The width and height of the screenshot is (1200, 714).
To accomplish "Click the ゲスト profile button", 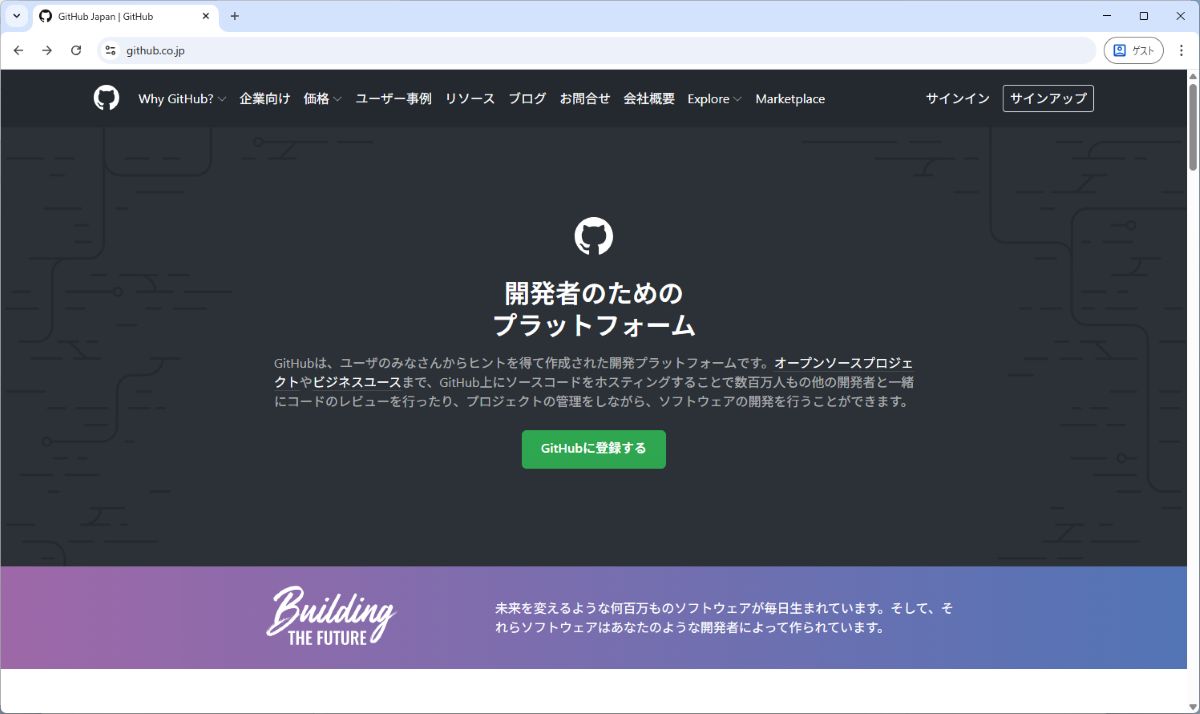I will pos(1133,50).
